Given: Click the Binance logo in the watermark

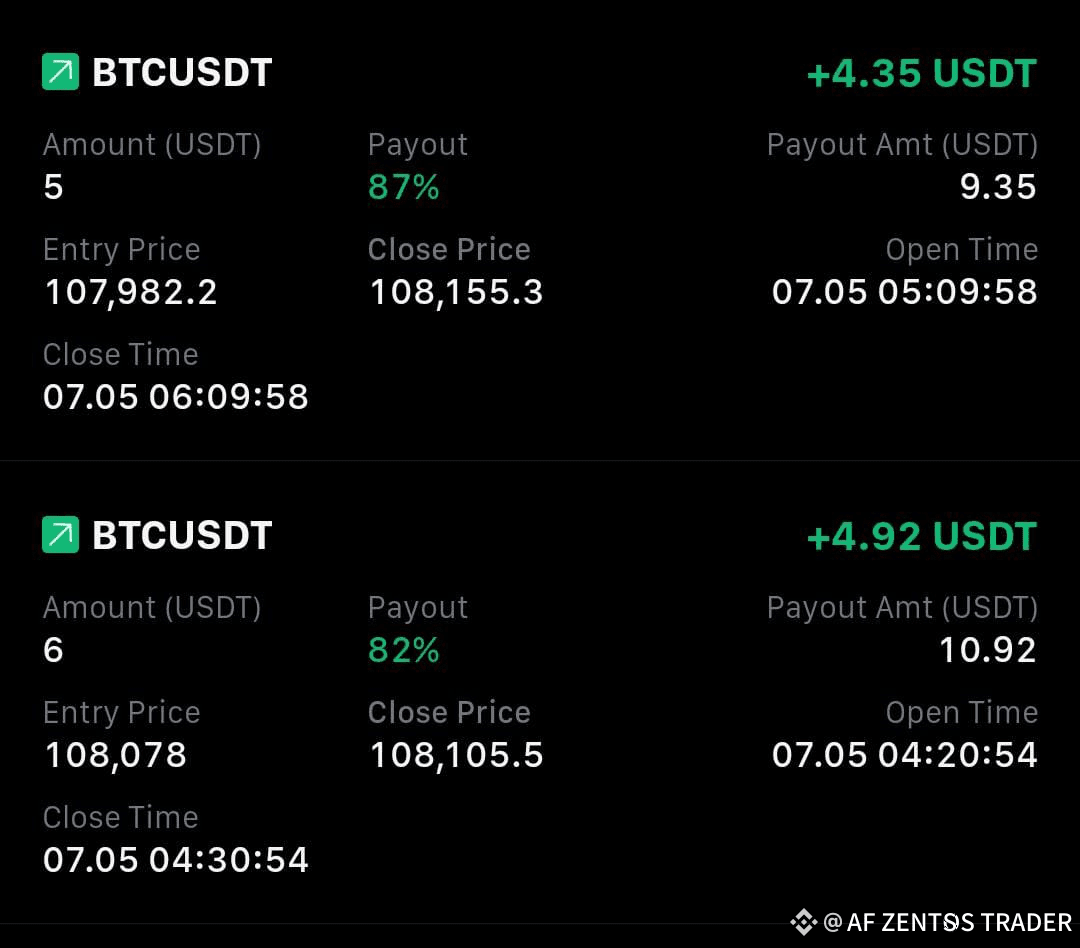Looking at the screenshot, I should tap(803, 922).
